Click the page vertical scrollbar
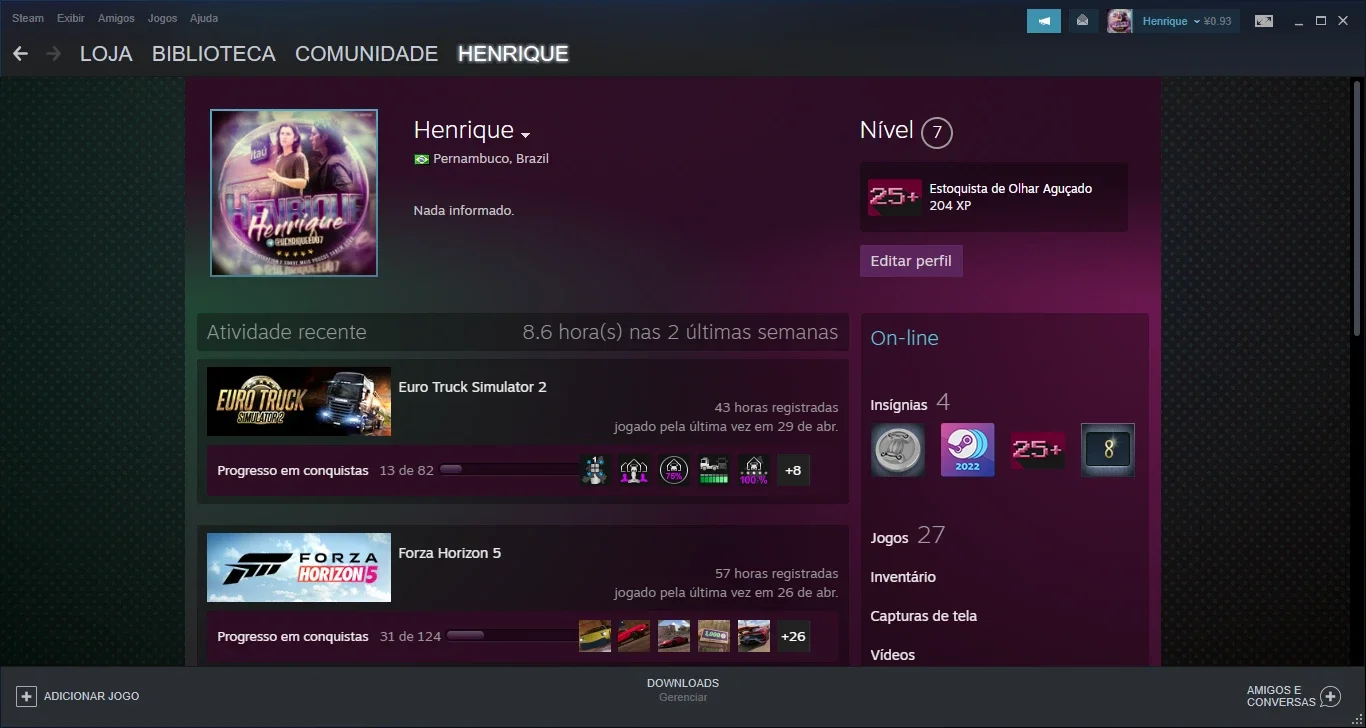 click(1358, 210)
